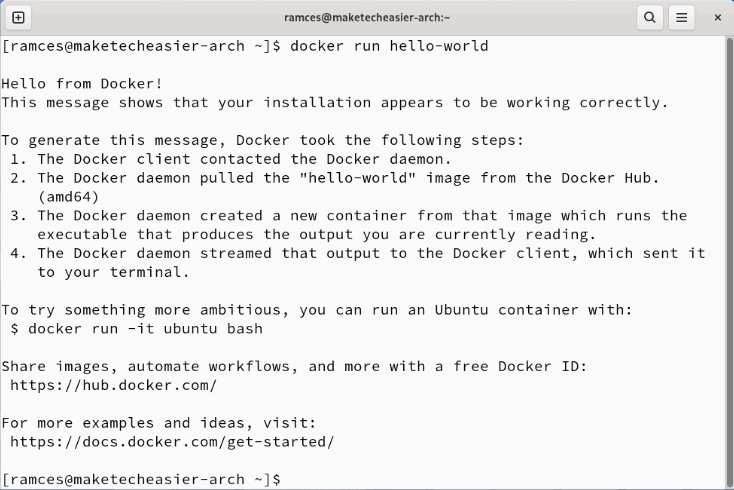Click the 'For more examples and ideas' line
Image resolution: width=734 pixels, height=490 pixels.
coord(159,422)
